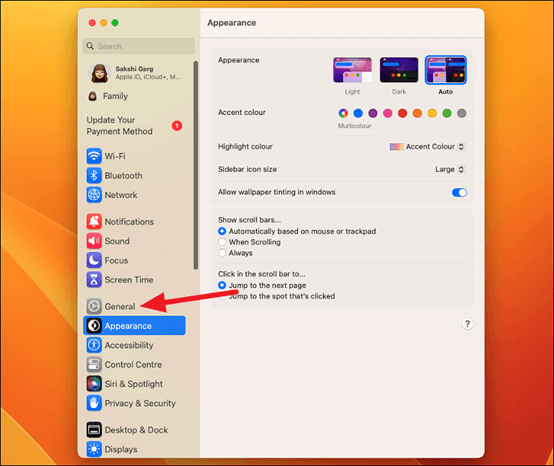Image resolution: width=554 pixels, height=466 pixels.
Task: Disable Allow wallpaper tinting in windows switch
Action: click(459, 193)
